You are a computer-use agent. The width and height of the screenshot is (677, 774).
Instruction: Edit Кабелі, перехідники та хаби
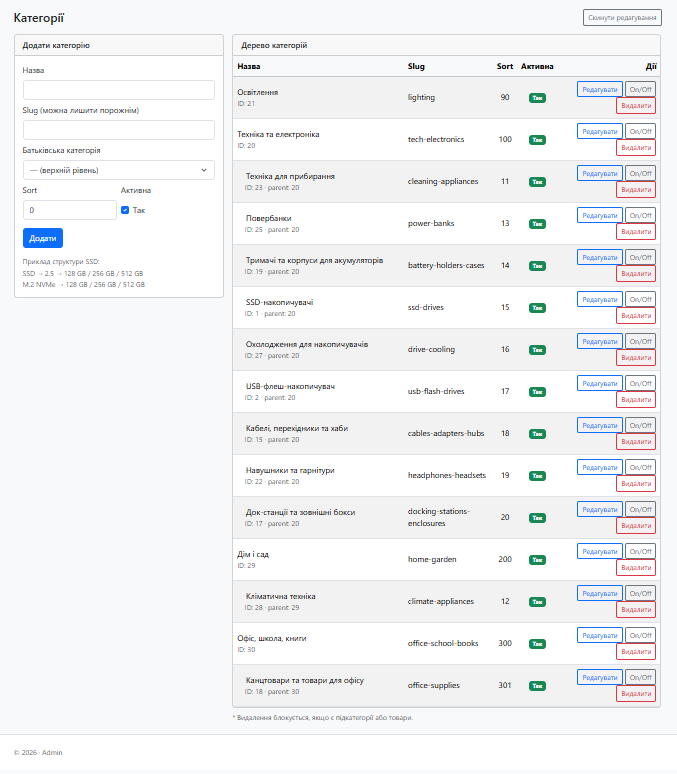(599, 425)
